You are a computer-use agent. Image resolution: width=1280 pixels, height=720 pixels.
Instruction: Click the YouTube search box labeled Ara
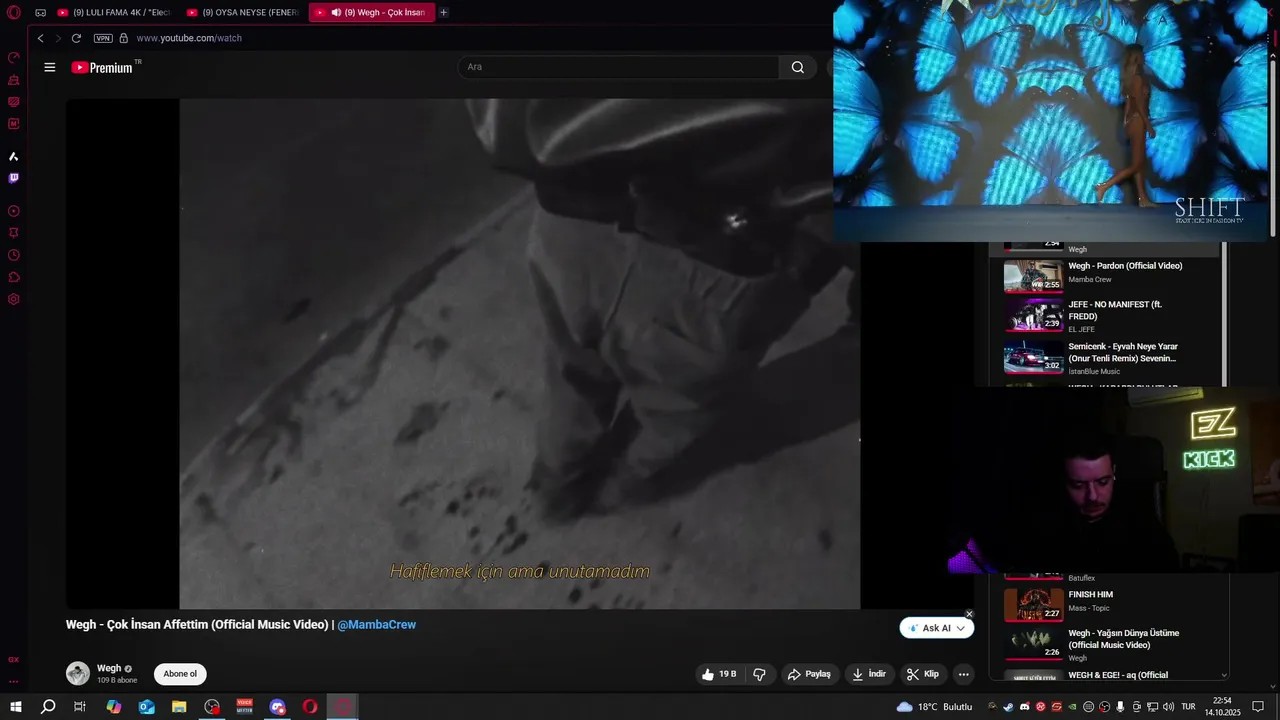(x=618, y=67)
